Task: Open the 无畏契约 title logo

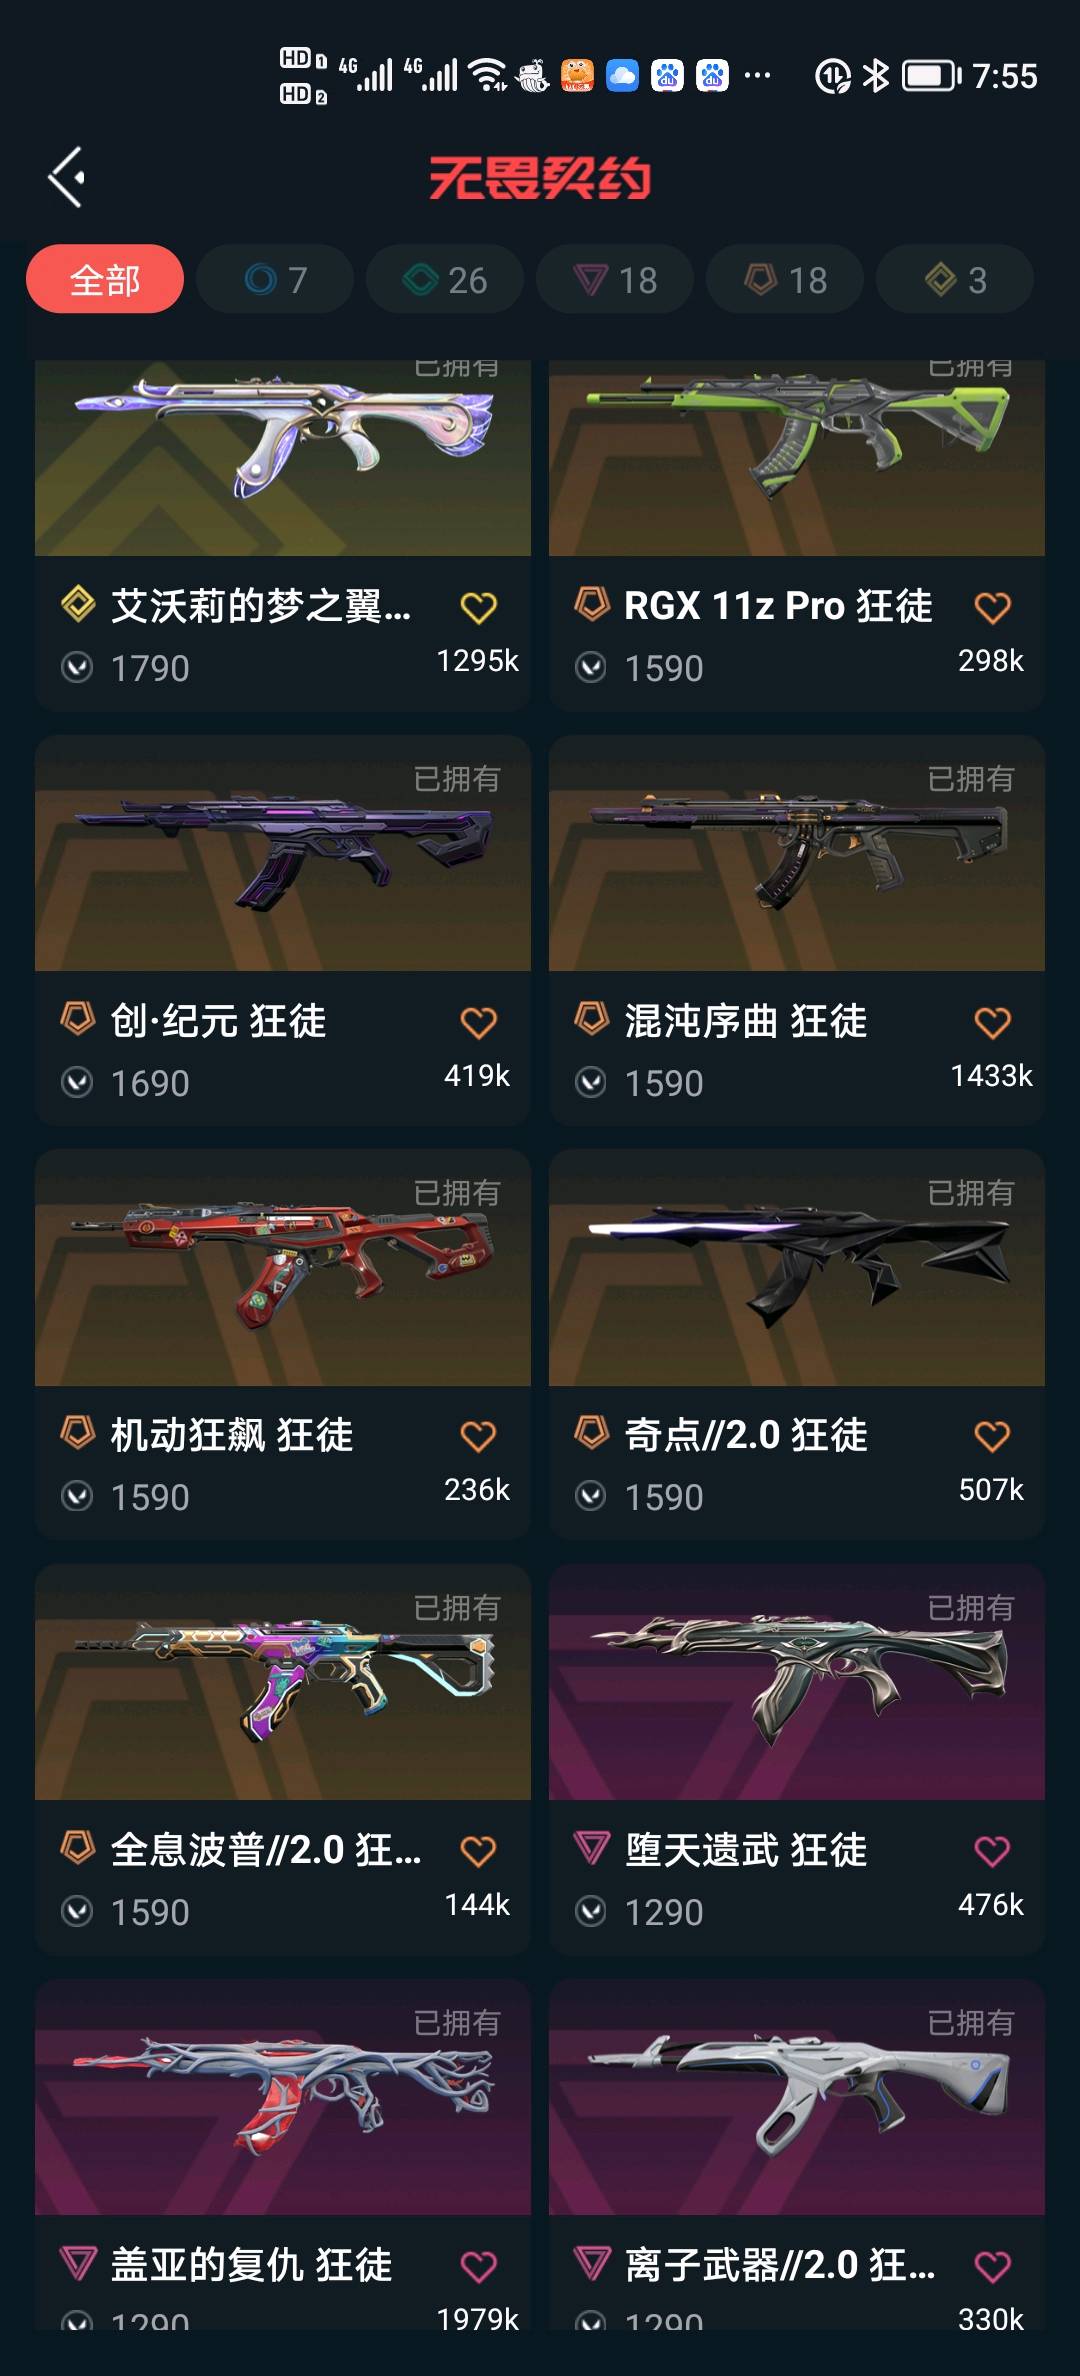Action: pos(540,179)
